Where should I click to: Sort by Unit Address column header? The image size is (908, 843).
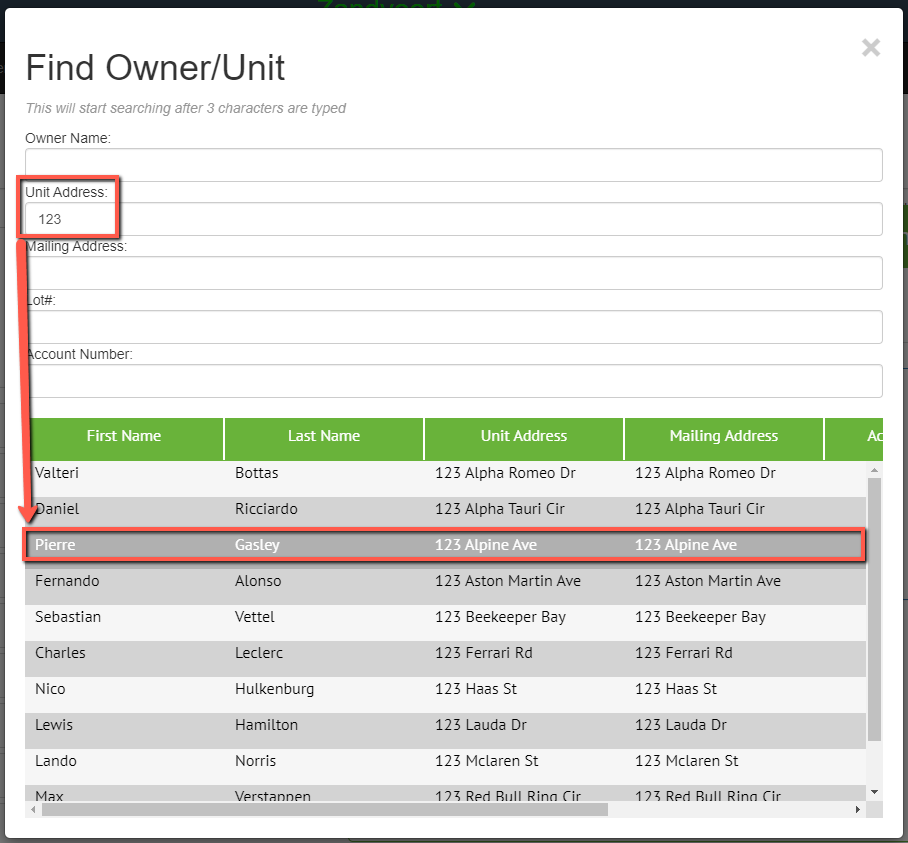point(523,436)
